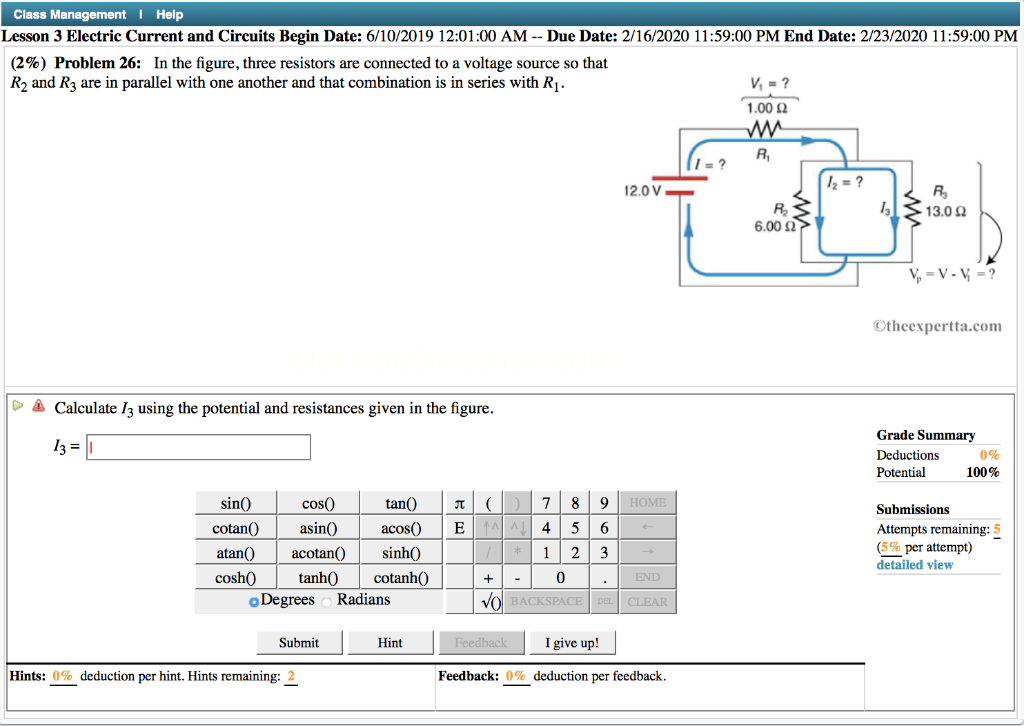Click the left arrow navigation key
Viewport: 1024px width, 726px height.
[x=649, y=527]
